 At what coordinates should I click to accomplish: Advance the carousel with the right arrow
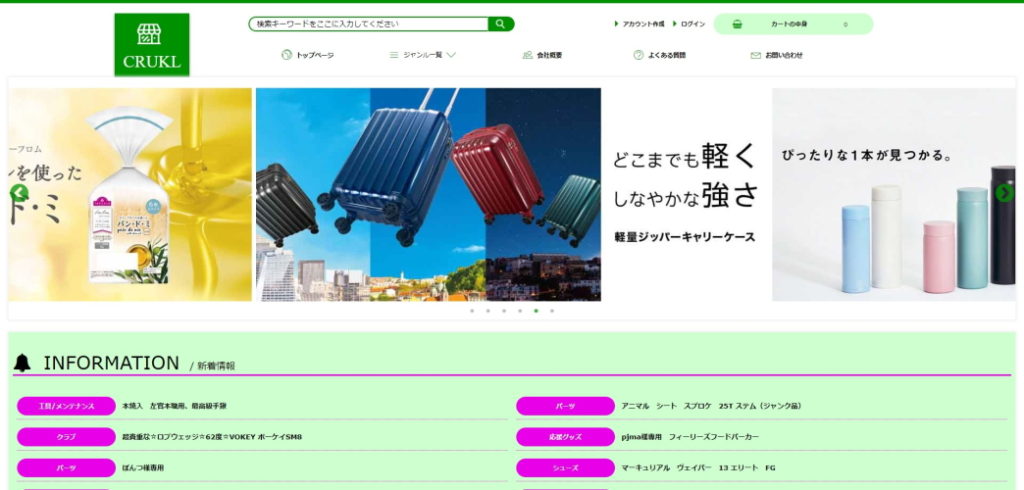pos(1004,193)
